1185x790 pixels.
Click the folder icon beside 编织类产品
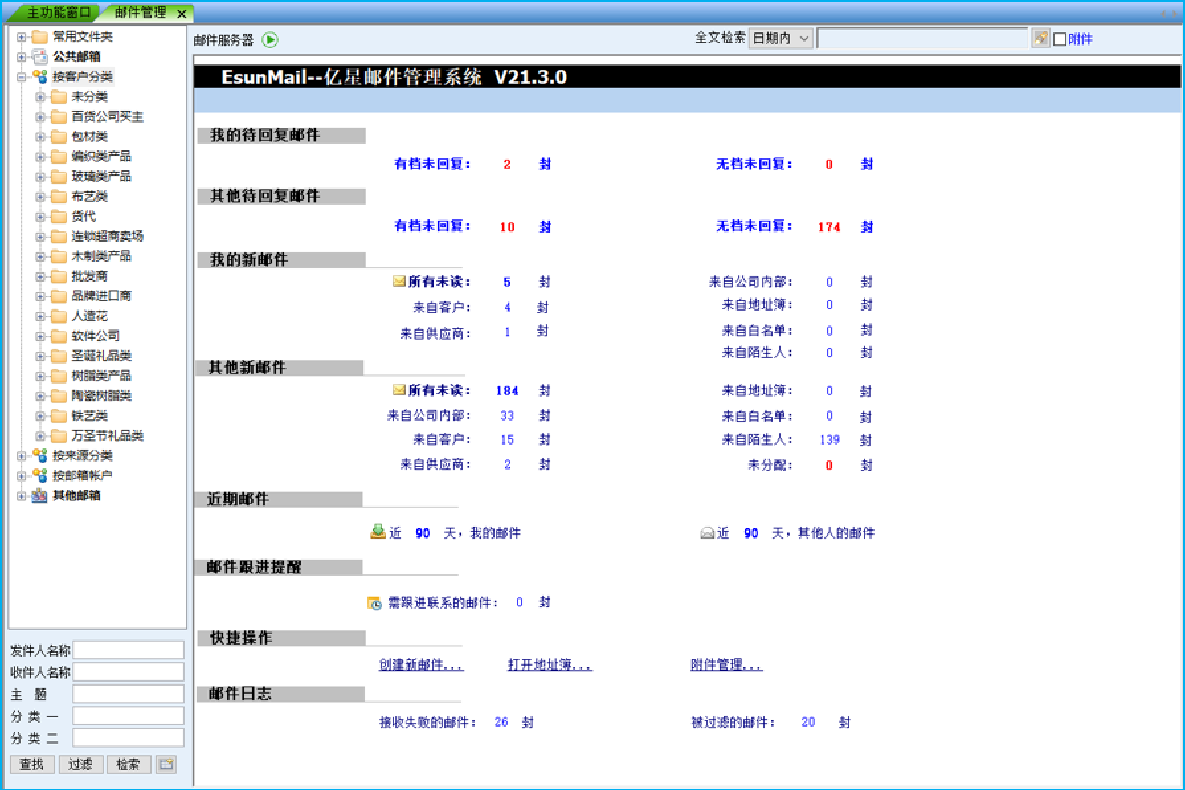click(x=58, y=156)
